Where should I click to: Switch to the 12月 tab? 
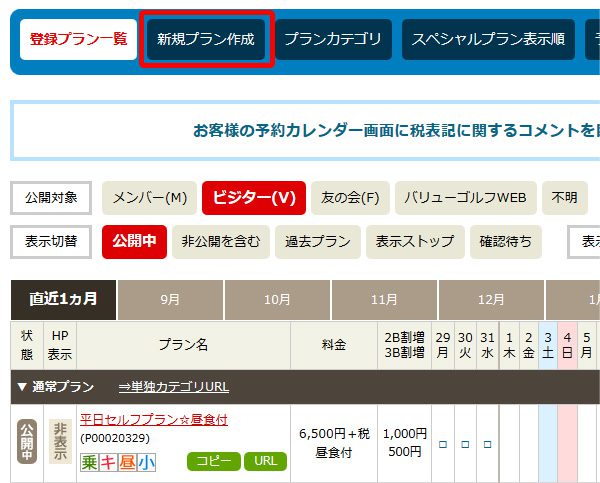(491, 300)
